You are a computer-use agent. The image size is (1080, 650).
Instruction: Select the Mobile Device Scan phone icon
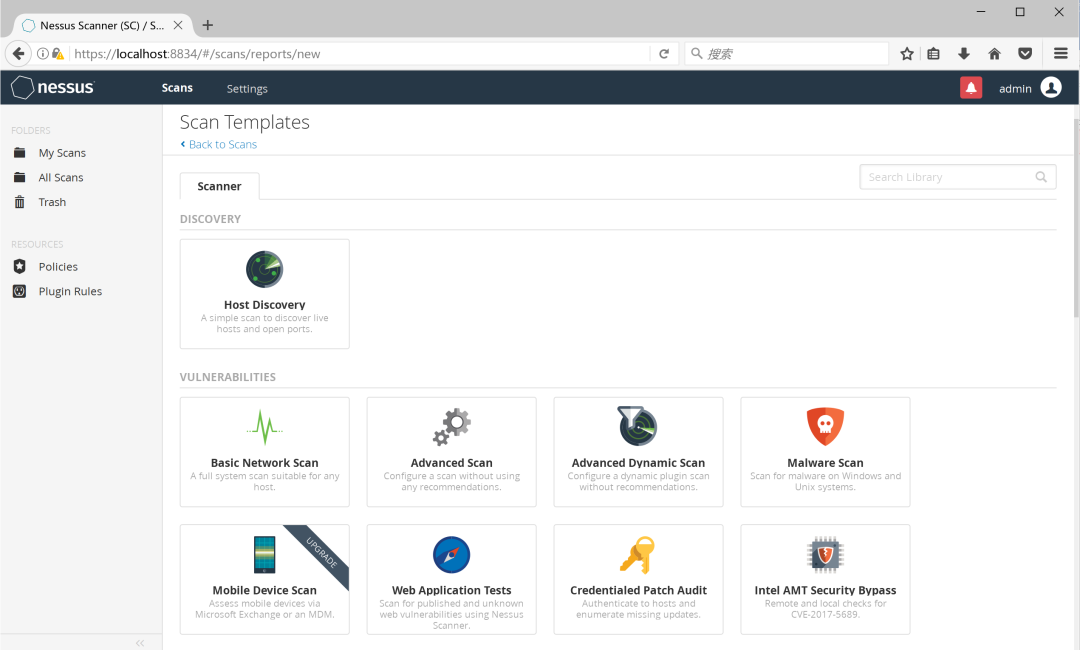tap(264, 554)
